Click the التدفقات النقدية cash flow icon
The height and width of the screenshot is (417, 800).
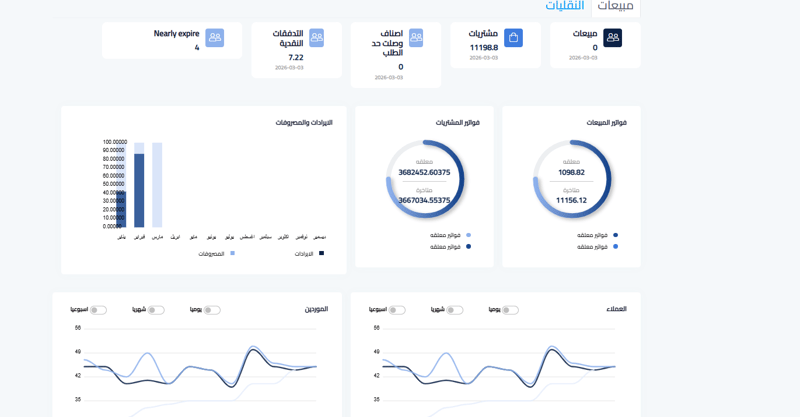pos(316,38)
